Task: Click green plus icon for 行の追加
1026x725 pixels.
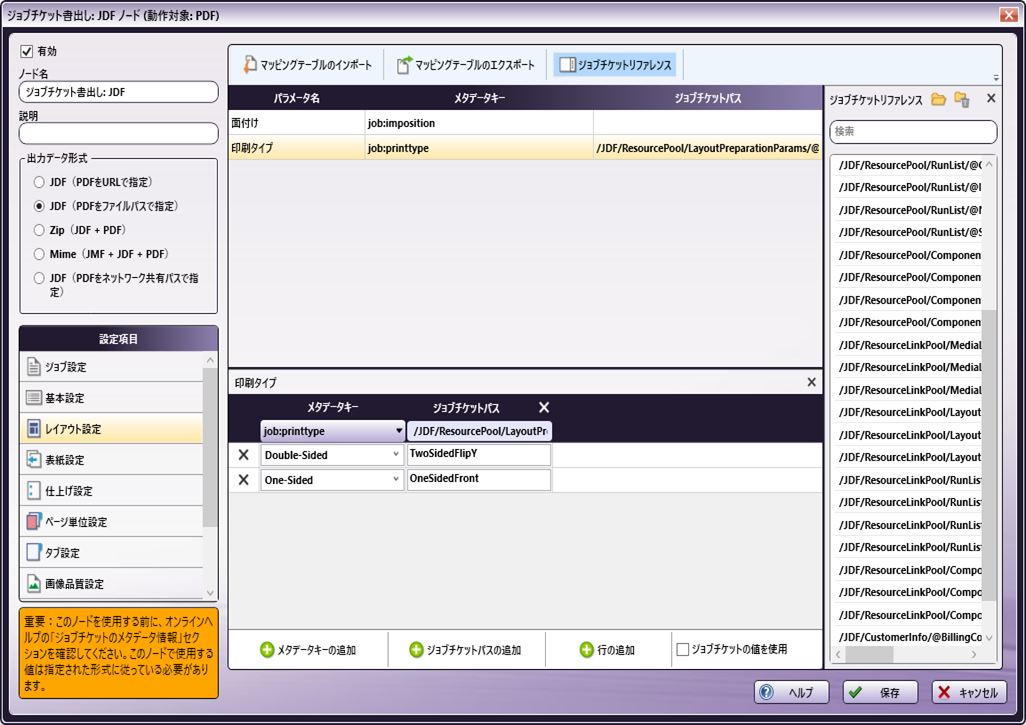Action: (587, 650)
